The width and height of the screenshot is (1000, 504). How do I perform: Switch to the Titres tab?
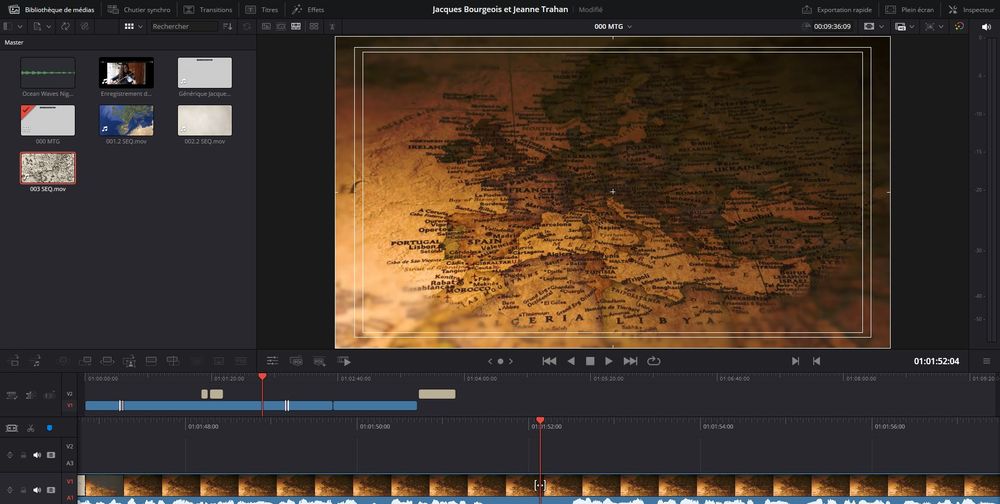tap(262, 9)
